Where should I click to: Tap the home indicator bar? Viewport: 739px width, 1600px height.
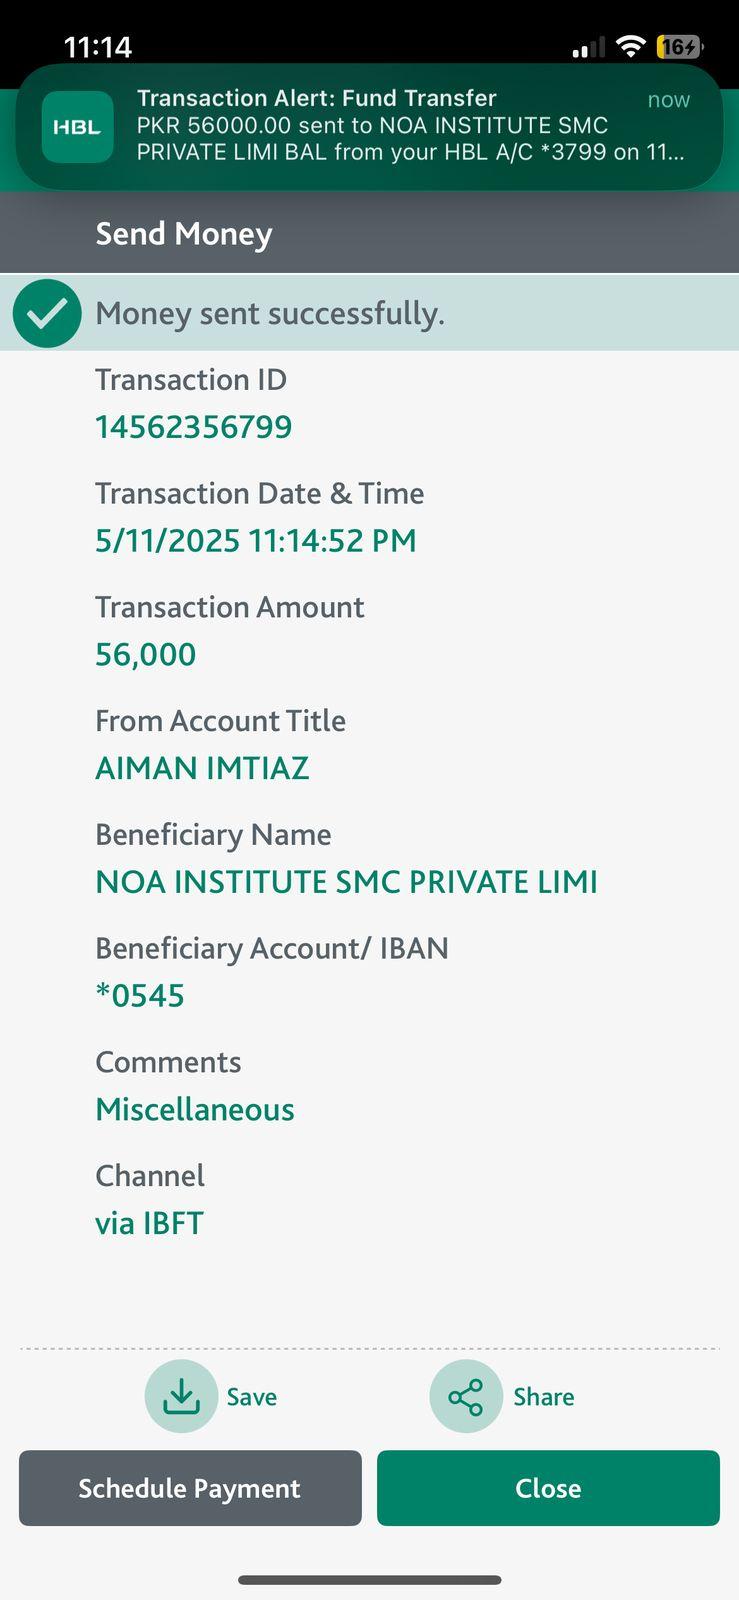[369, 1580]
